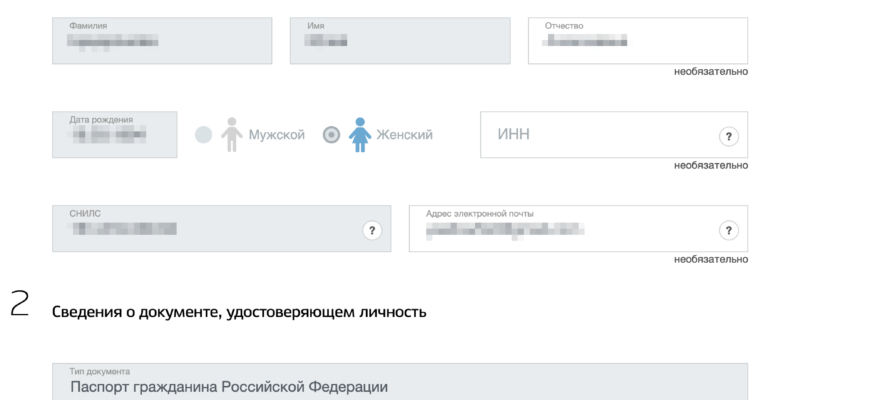This screenshot has height=400, width=870.
Task: Click the Имя input field
Action: (x=400, y=40)
